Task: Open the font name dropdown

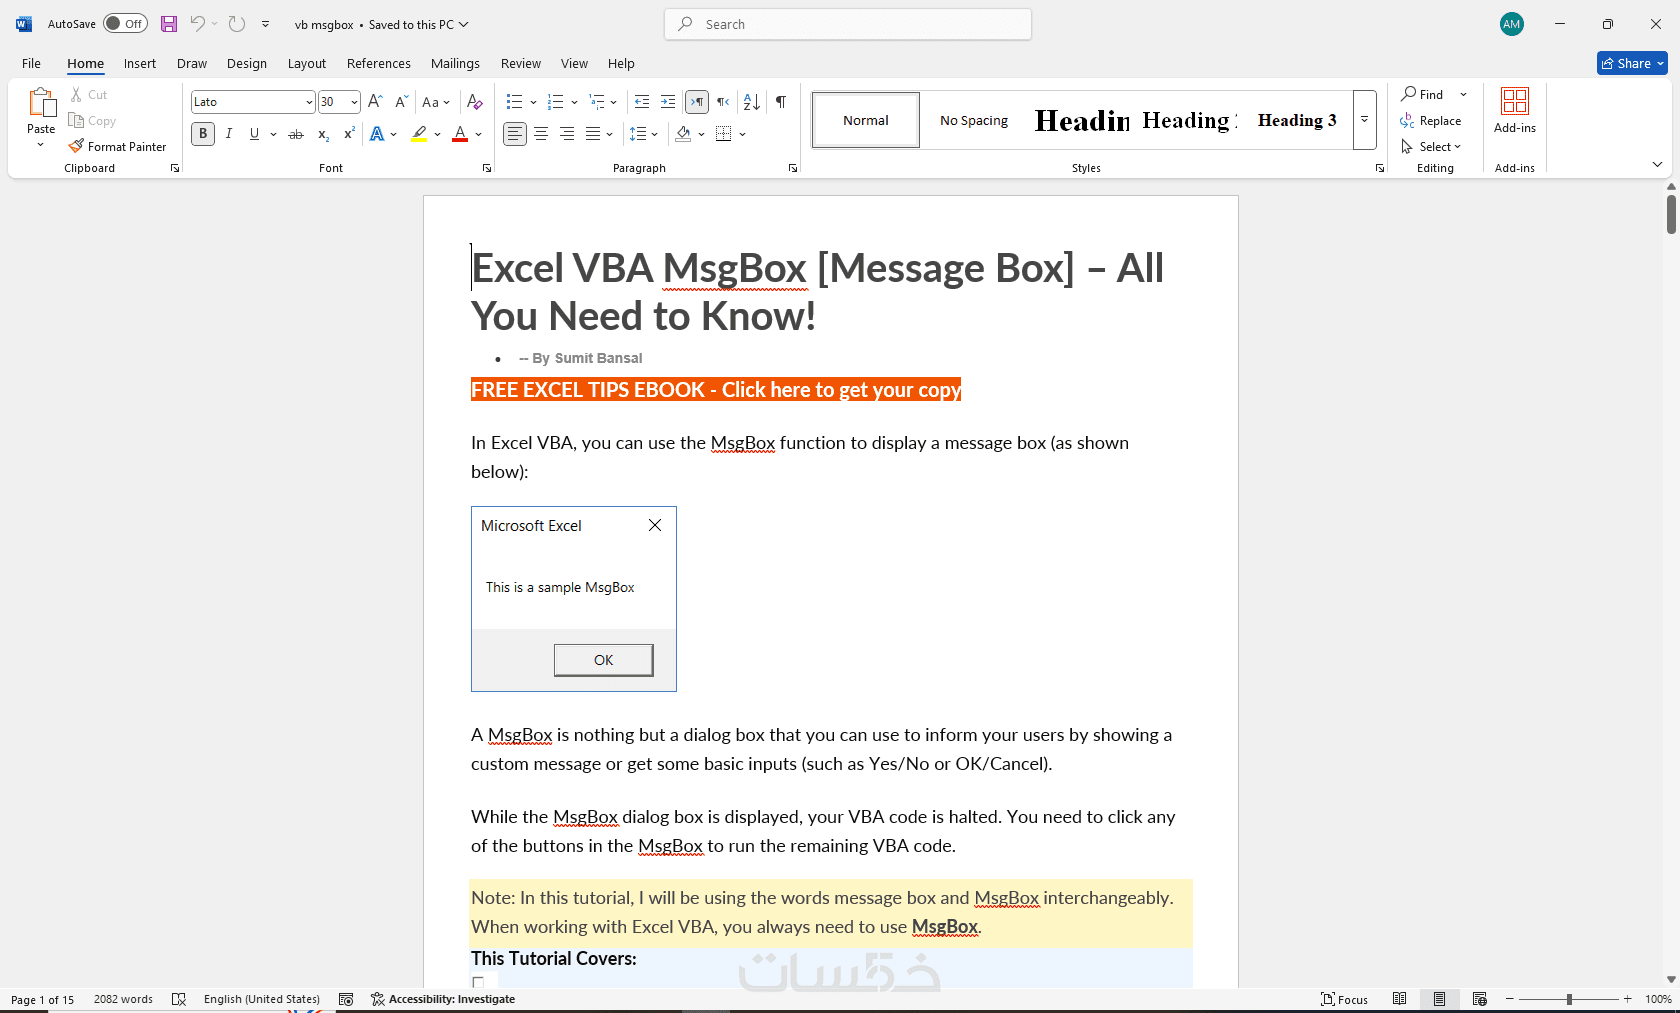Action: [309, 102]
